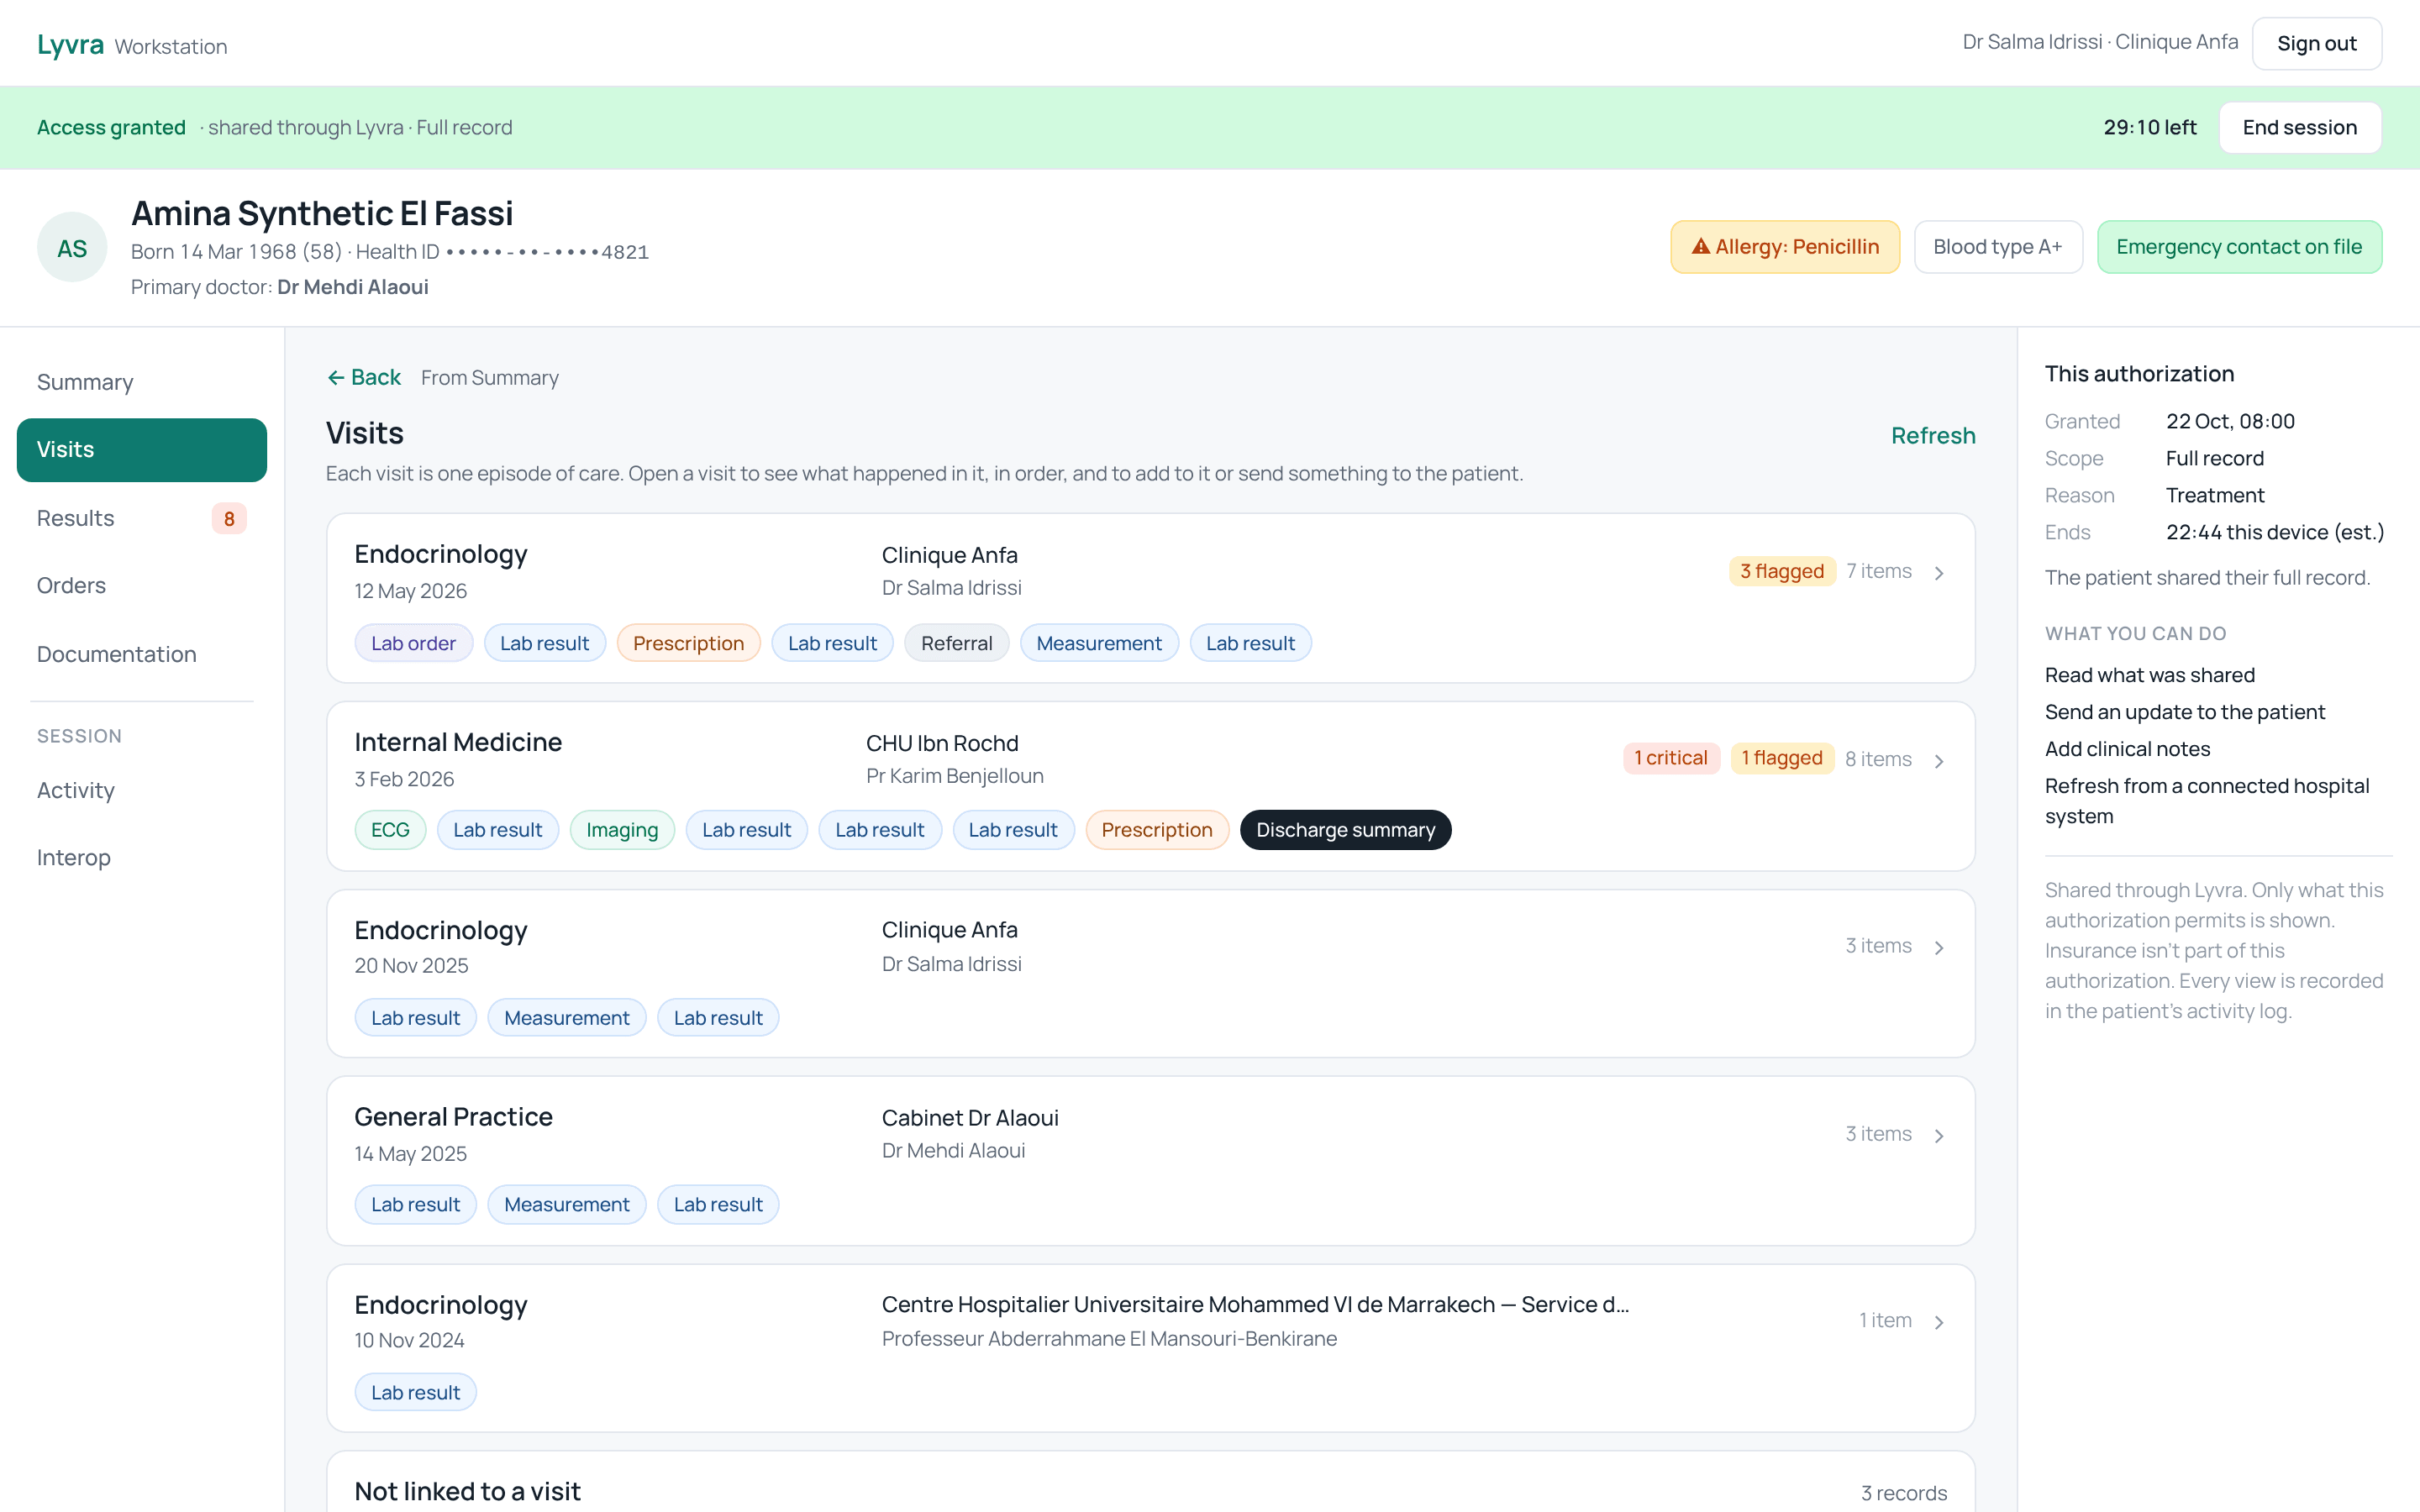The height and width of the screenshot is (1512, 2420).
Task: Click the 'Not linked to a visit' heading
Action: point(467,1491)
